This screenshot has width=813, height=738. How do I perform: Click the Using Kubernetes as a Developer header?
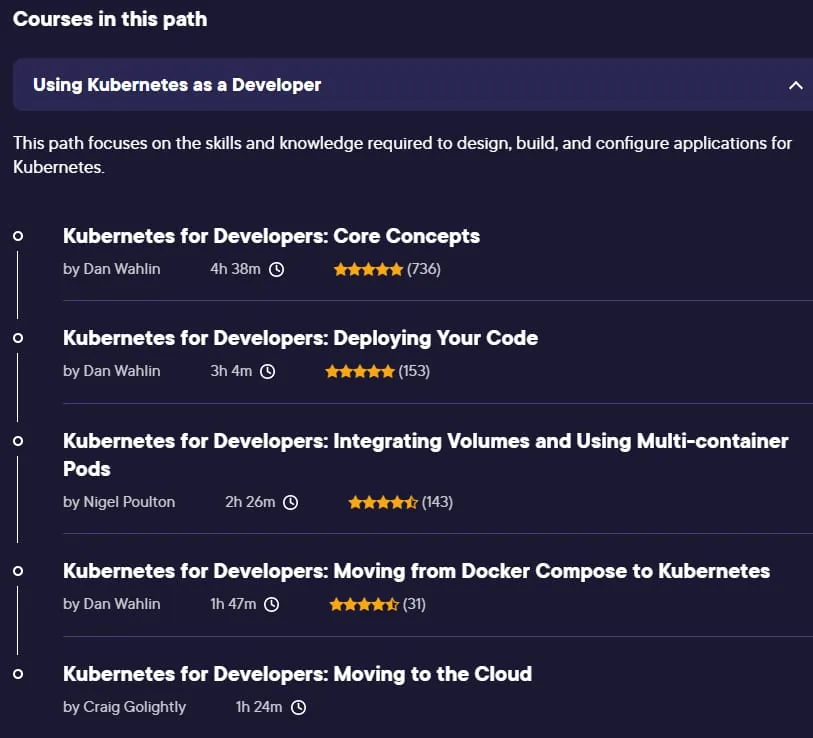[x=413, y=85]
